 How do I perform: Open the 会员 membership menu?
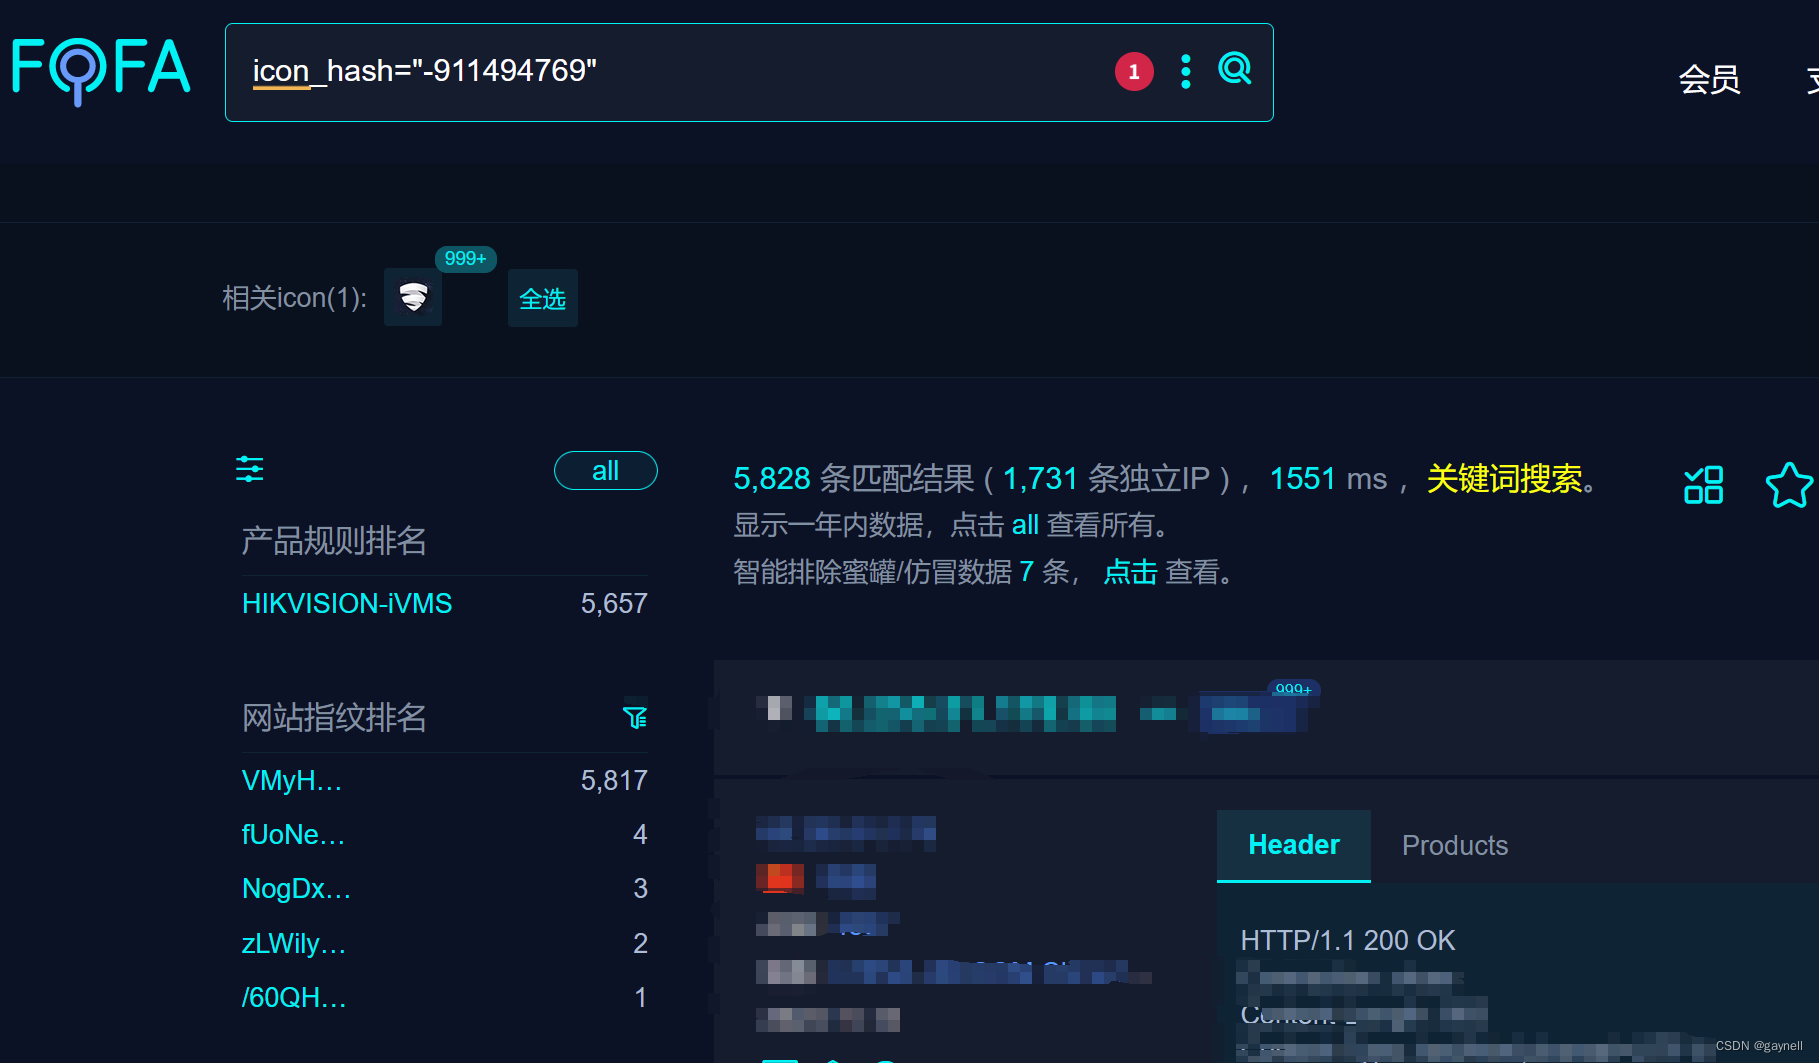1709,79
